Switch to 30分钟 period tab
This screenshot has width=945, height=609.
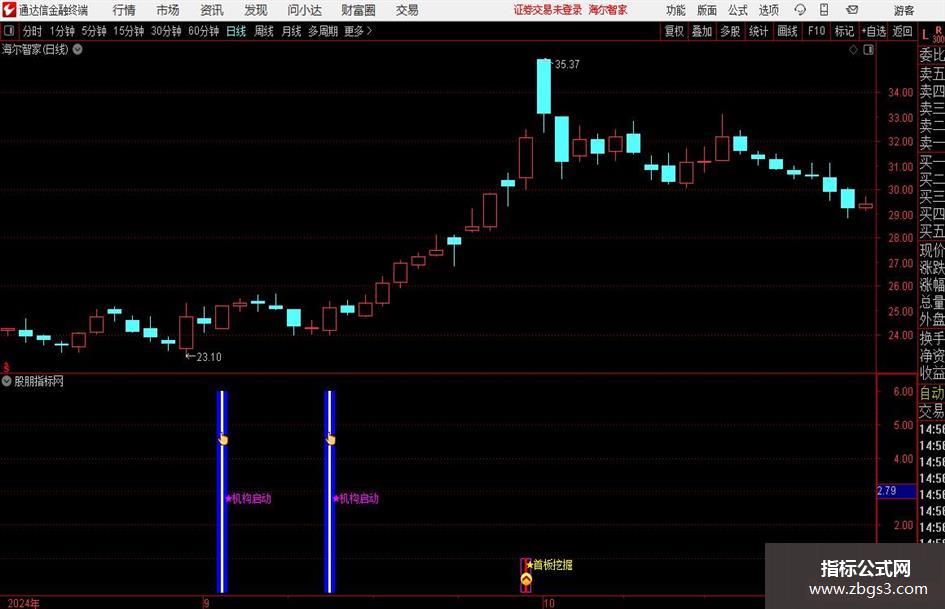[x=166, y=31]
